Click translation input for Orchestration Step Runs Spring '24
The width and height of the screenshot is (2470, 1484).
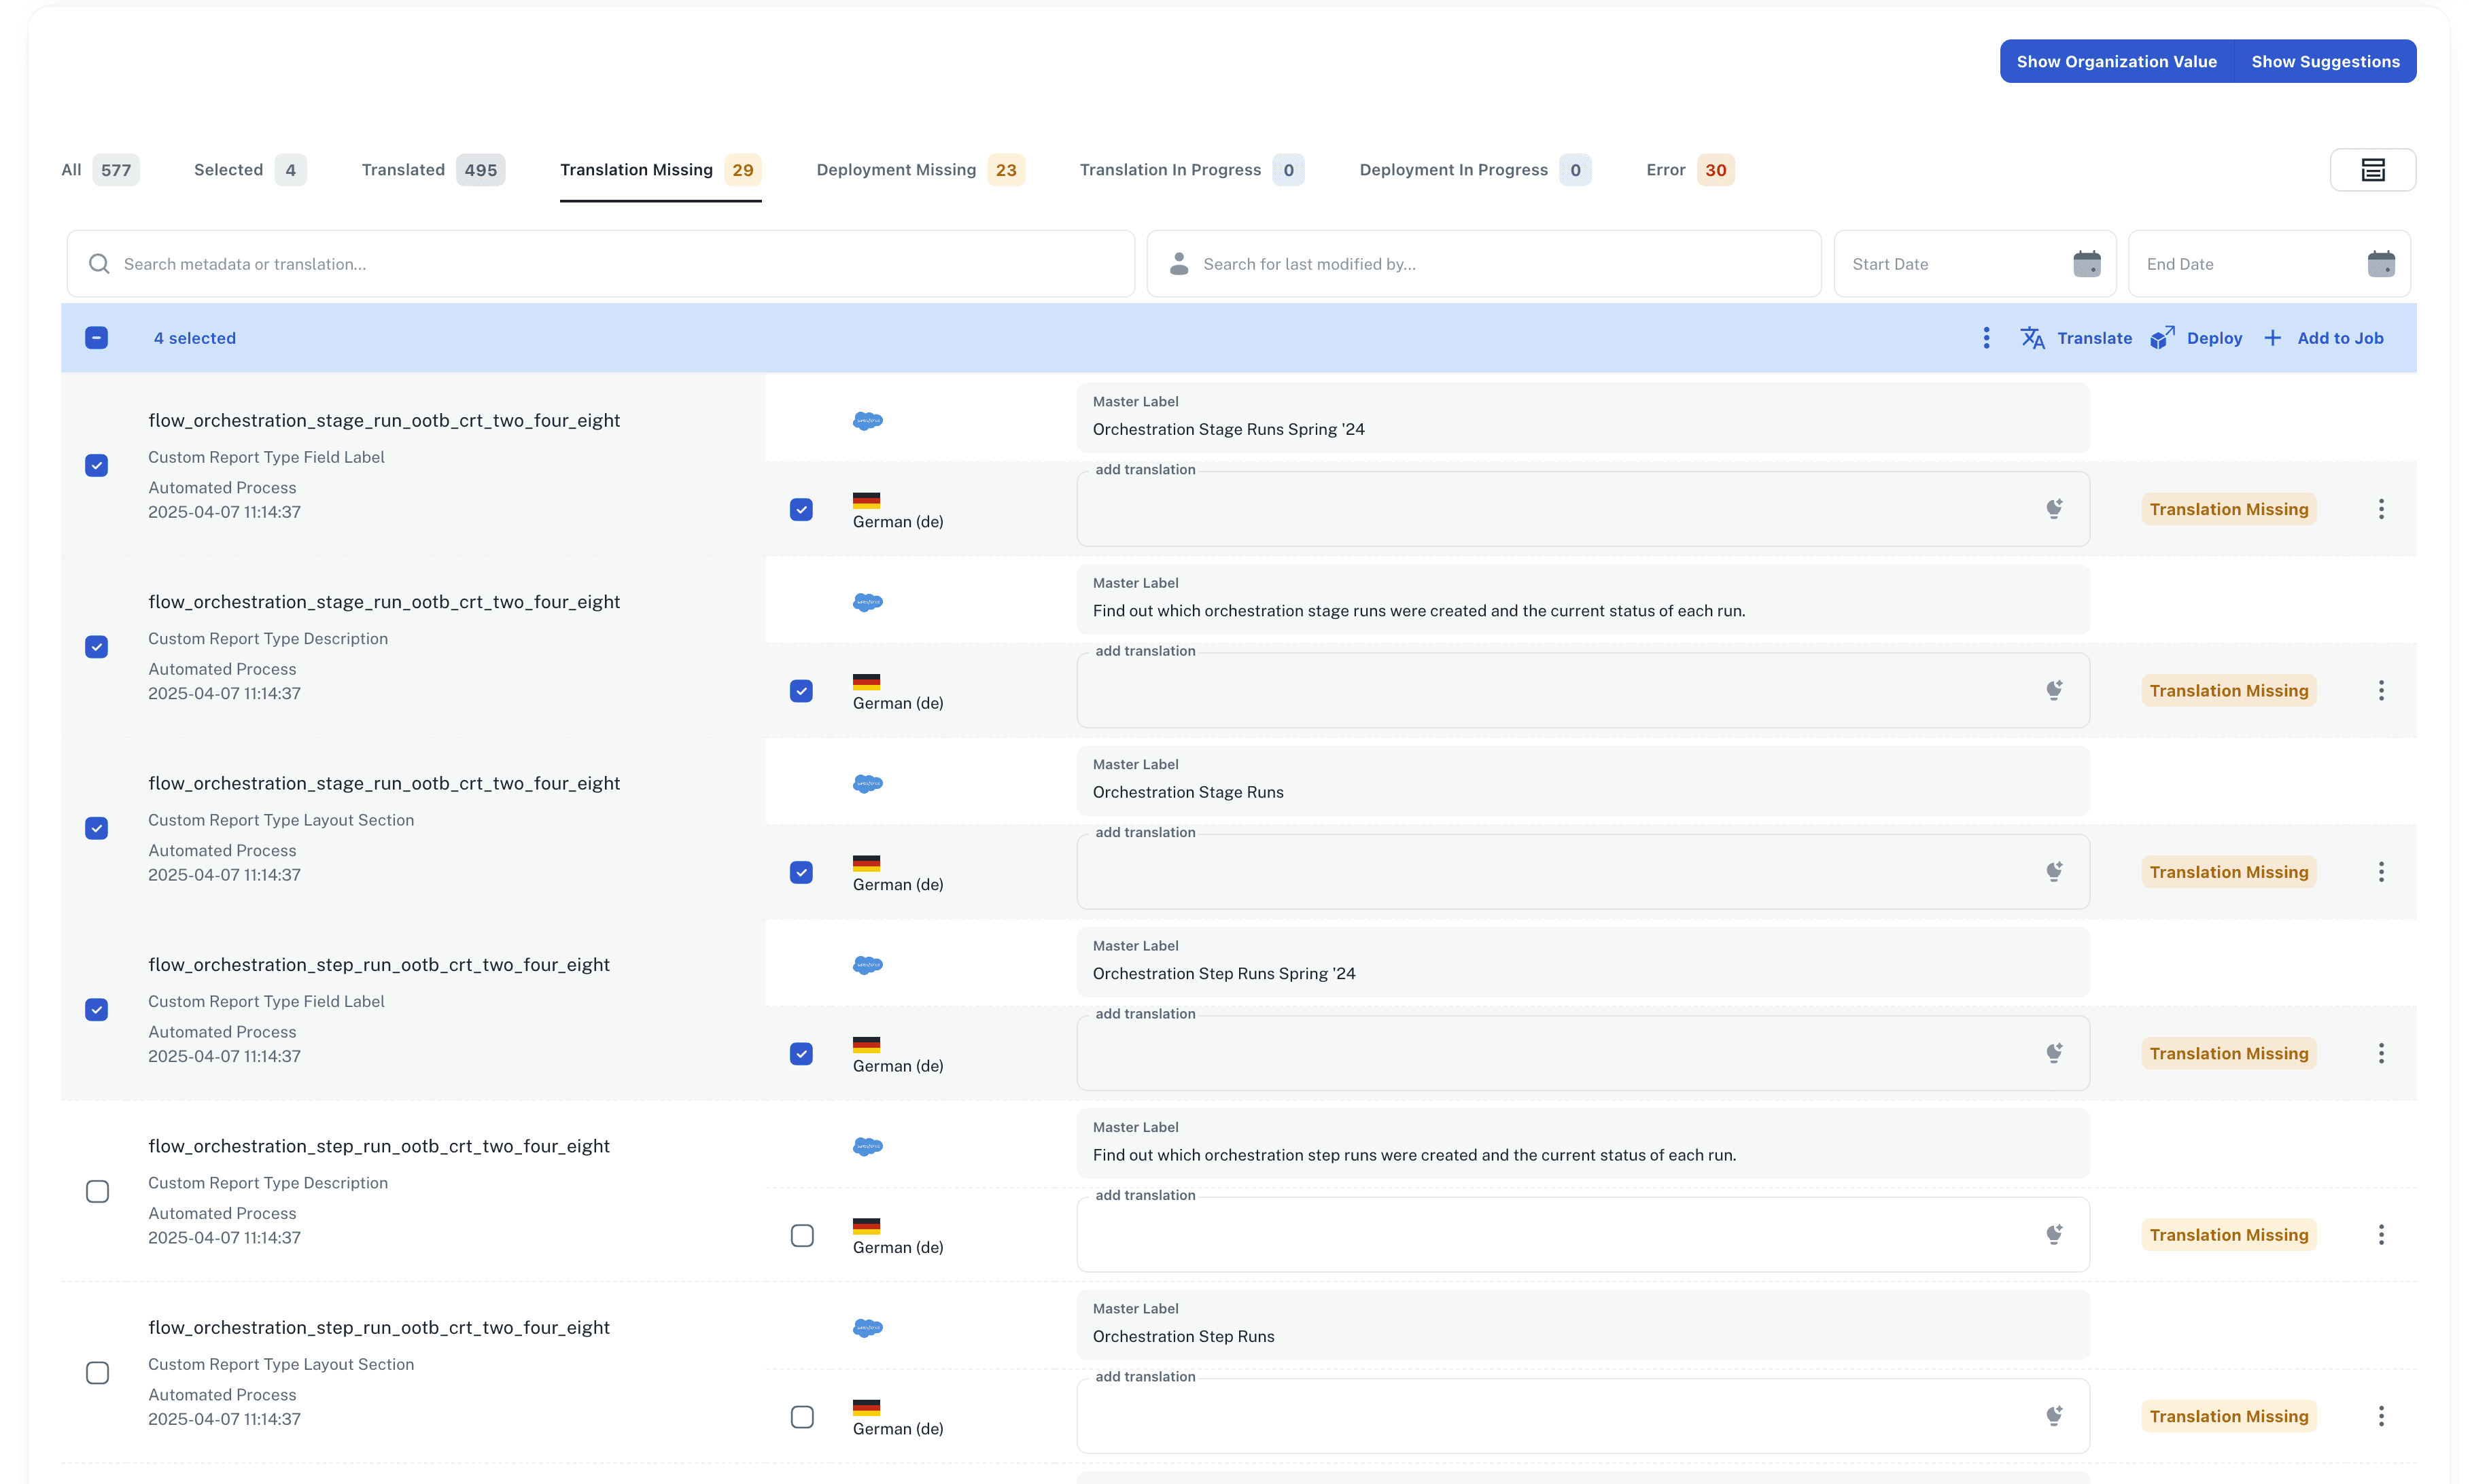pyautogui.click(x=1582, y=1053)
